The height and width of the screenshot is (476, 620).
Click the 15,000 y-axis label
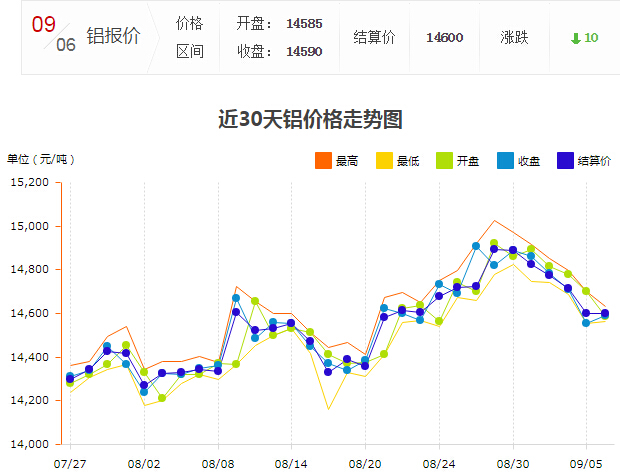[x=30, y=226]
